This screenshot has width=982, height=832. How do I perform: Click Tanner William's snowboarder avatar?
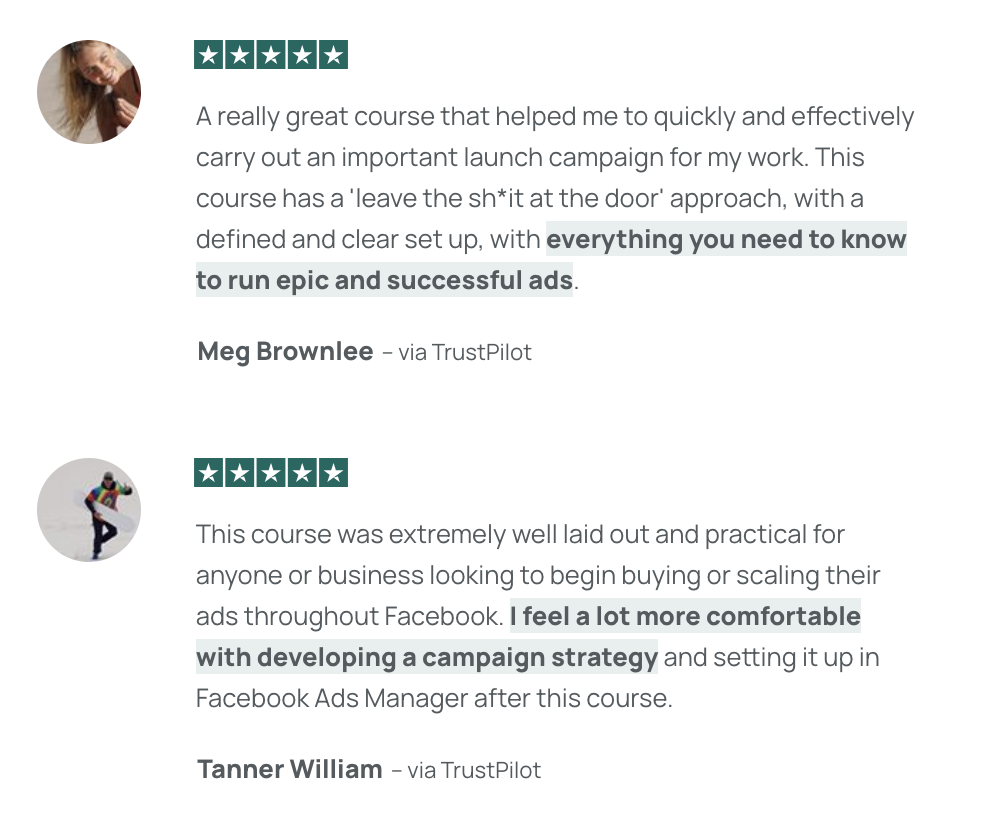(89, 510)
